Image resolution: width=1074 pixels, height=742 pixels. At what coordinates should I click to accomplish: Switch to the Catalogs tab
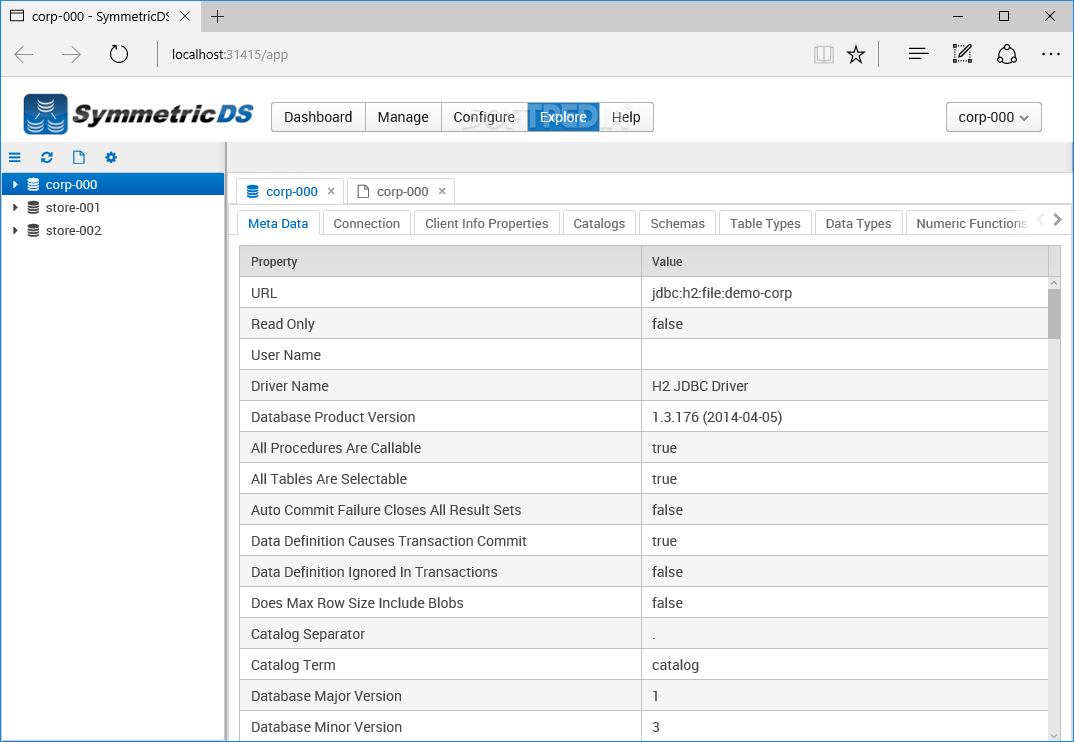(x=599, y=223)
